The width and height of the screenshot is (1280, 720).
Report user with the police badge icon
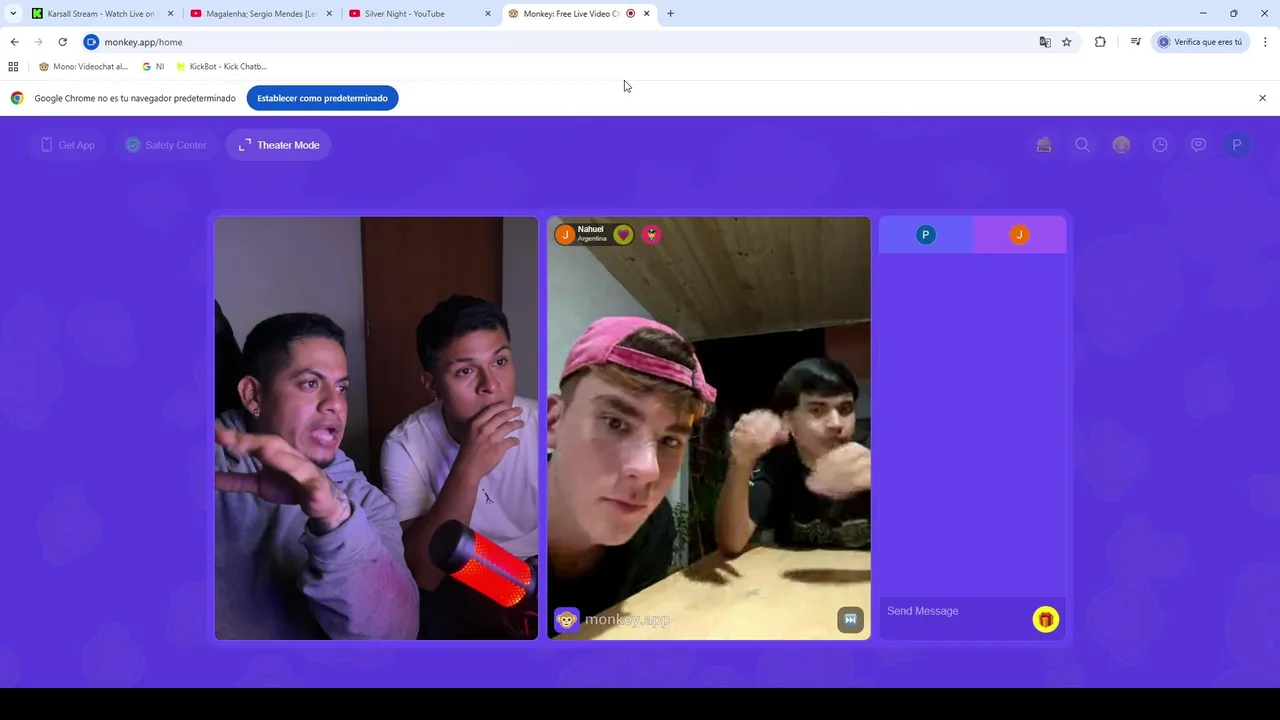pyautogui.click(x=651, y=235)
